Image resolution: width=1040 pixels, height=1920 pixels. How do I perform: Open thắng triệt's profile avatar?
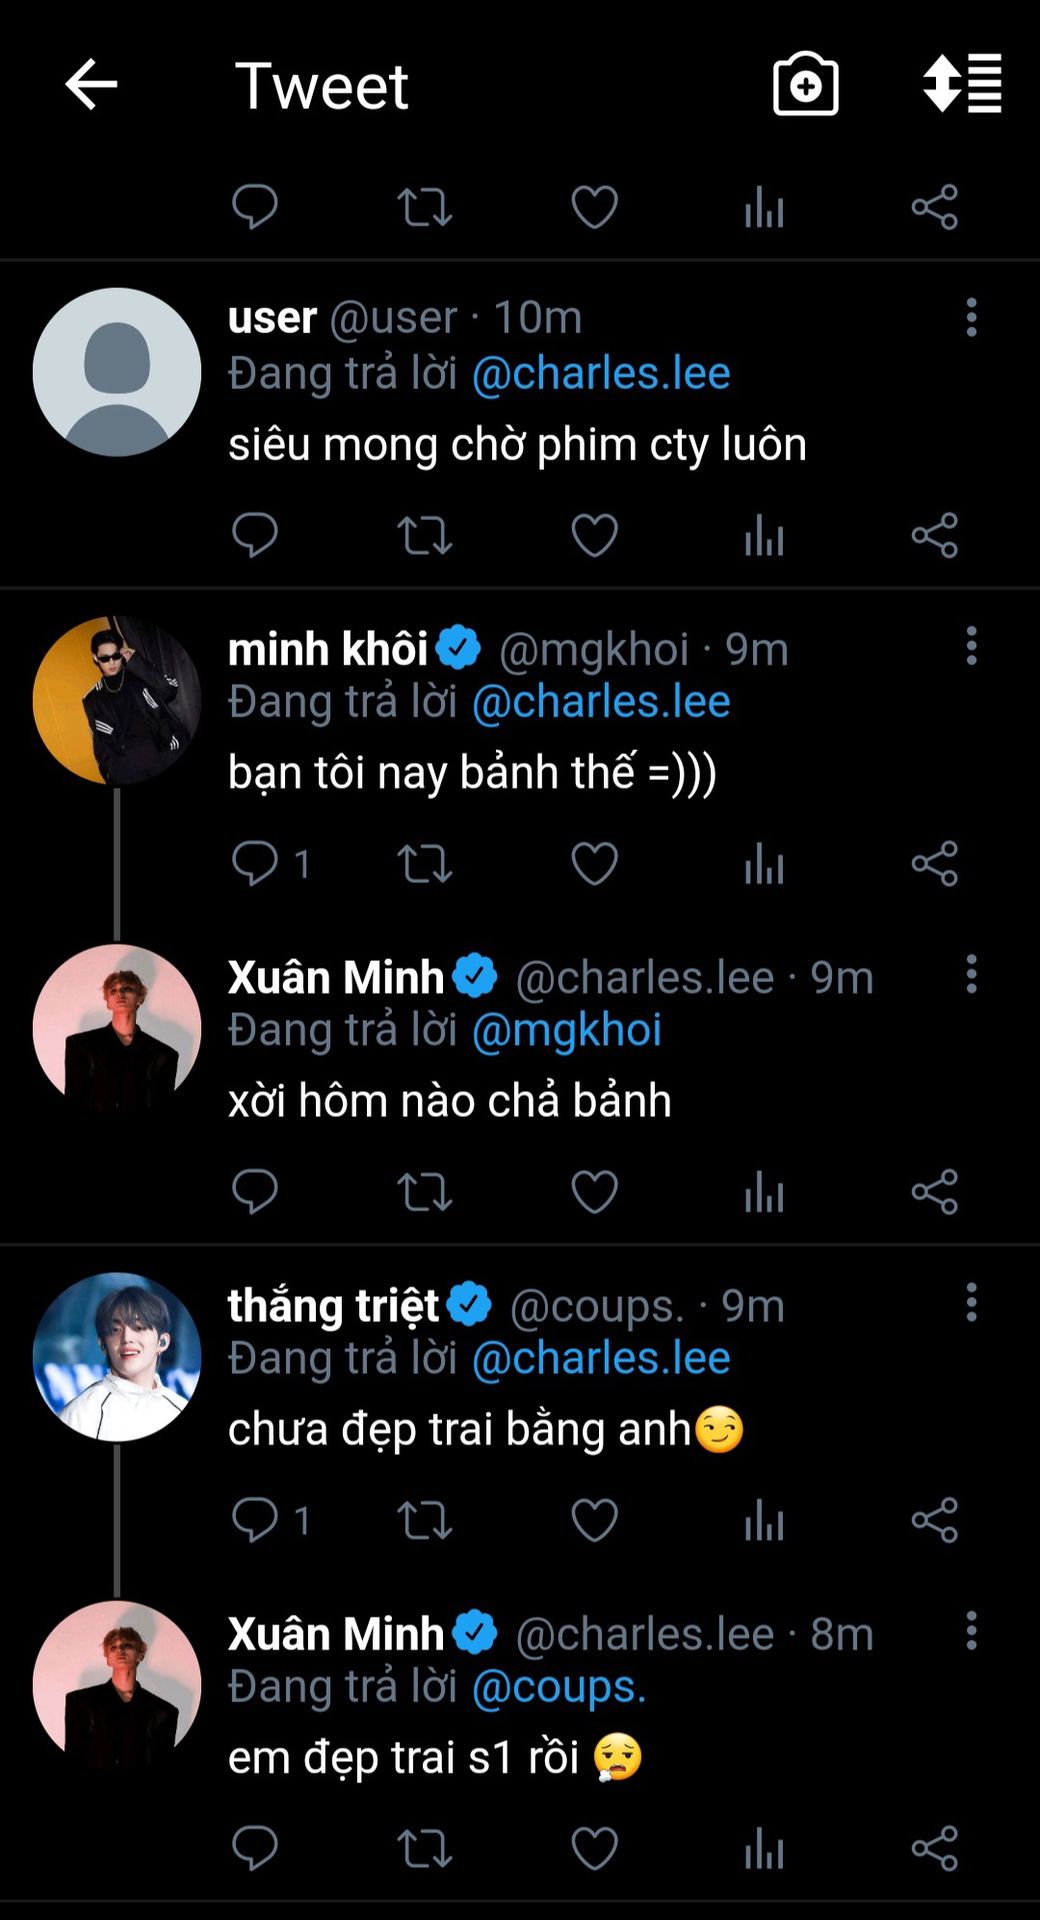click(x=117, y=1357)
